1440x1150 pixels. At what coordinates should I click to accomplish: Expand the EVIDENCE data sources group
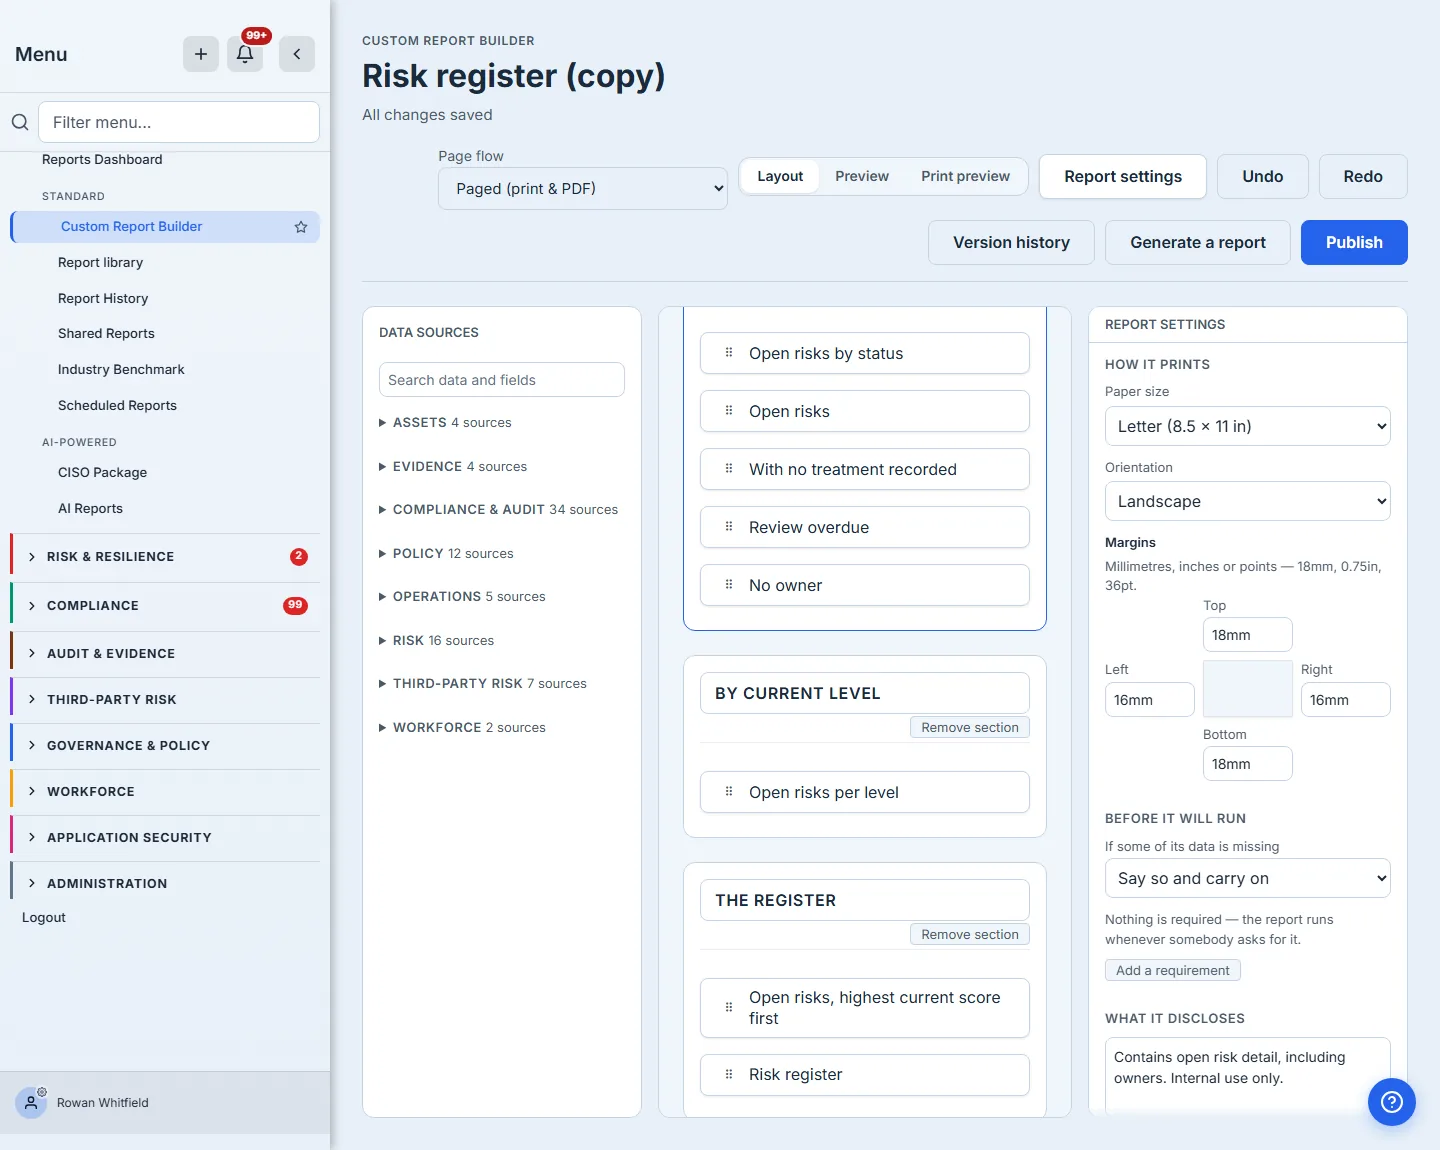[x=453, y=467]
